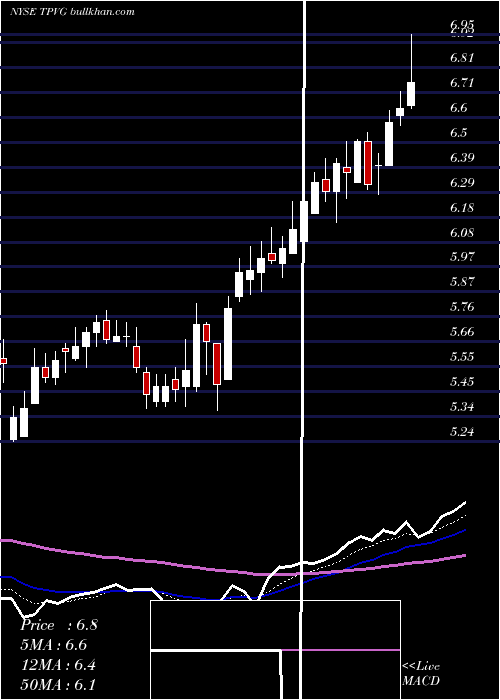Image resolution: width=500 pixels, height=700 pixels.
Task: Select the 5.76 price axis label
Action: point(462,307)
